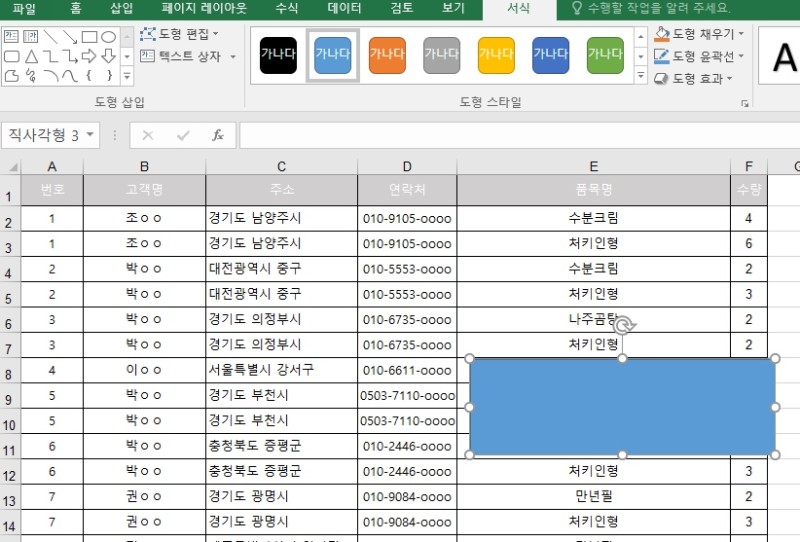Expand the shape styles gallery
Viewport: 800px width, 542px height.
pyautogui.click(x=641, y=76)
